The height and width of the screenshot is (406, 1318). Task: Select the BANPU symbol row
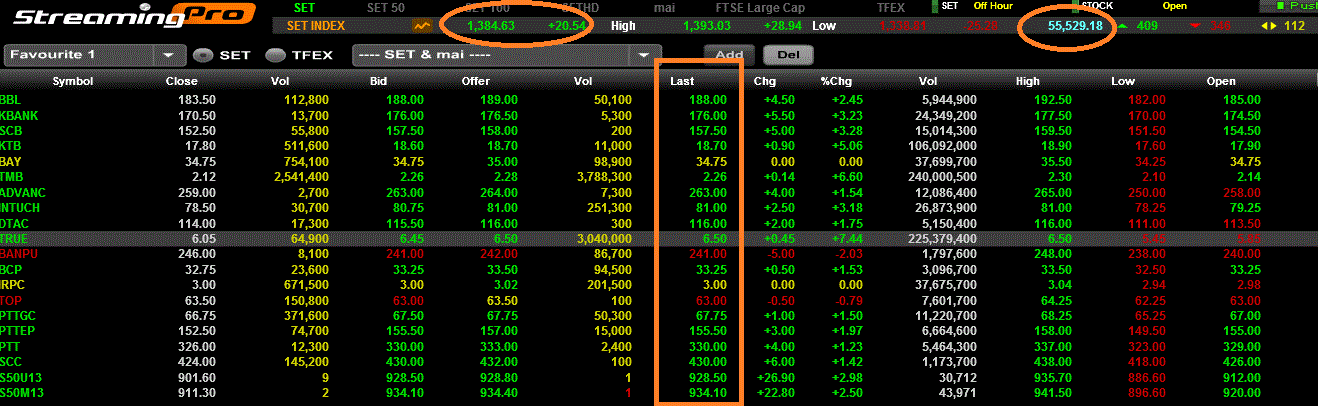click(659, 254)
